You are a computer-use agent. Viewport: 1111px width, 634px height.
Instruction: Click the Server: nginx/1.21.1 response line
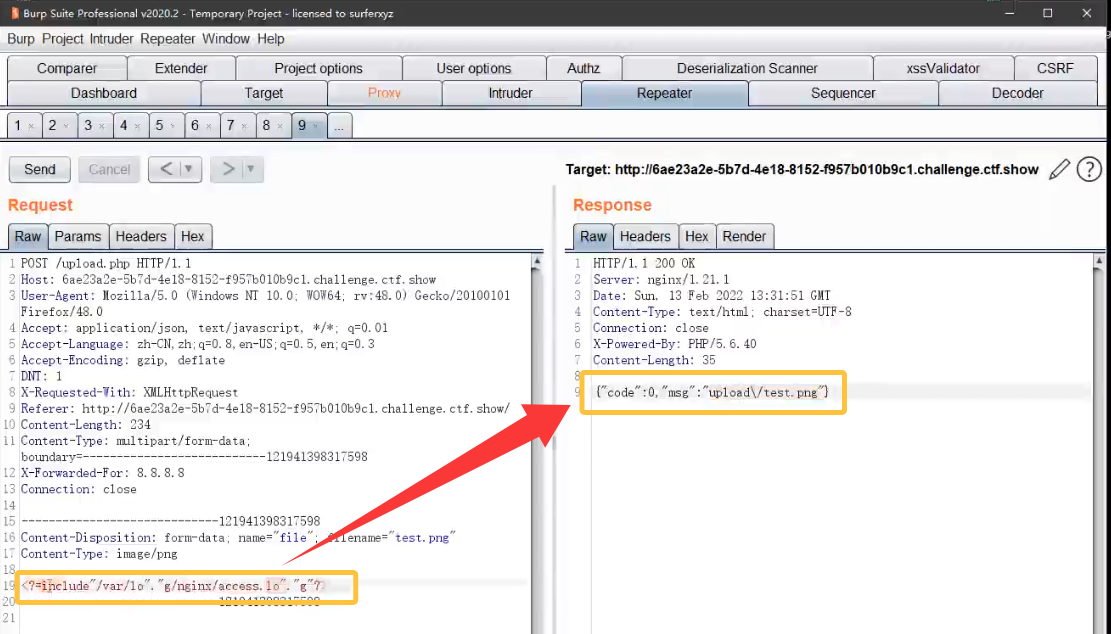[x=661, y=280]
